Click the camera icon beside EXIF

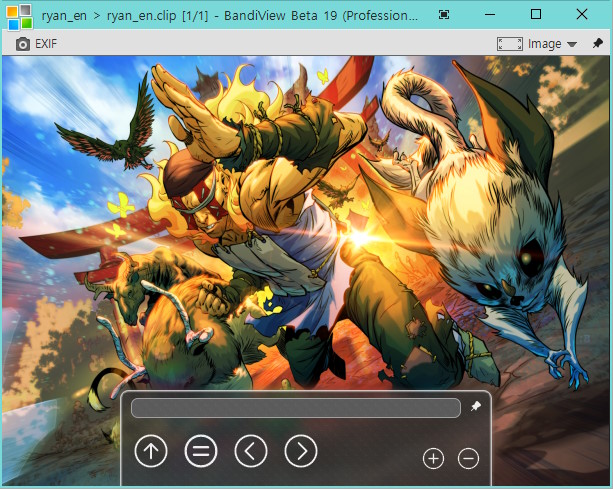point(23,44)
